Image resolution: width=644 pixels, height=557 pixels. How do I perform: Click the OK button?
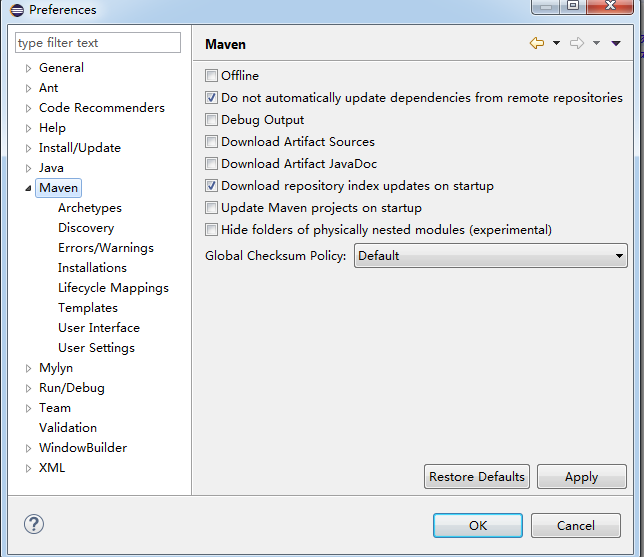[478, 525]
